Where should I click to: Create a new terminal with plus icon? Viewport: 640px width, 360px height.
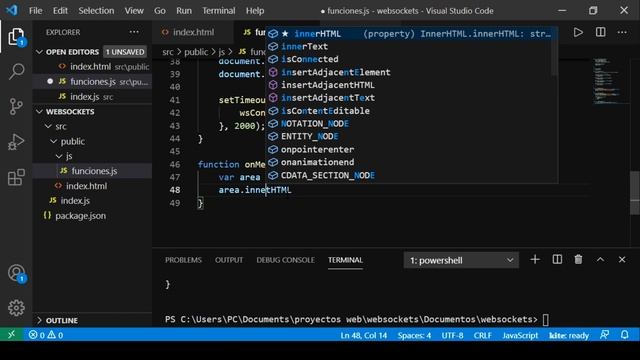(535, 260)
